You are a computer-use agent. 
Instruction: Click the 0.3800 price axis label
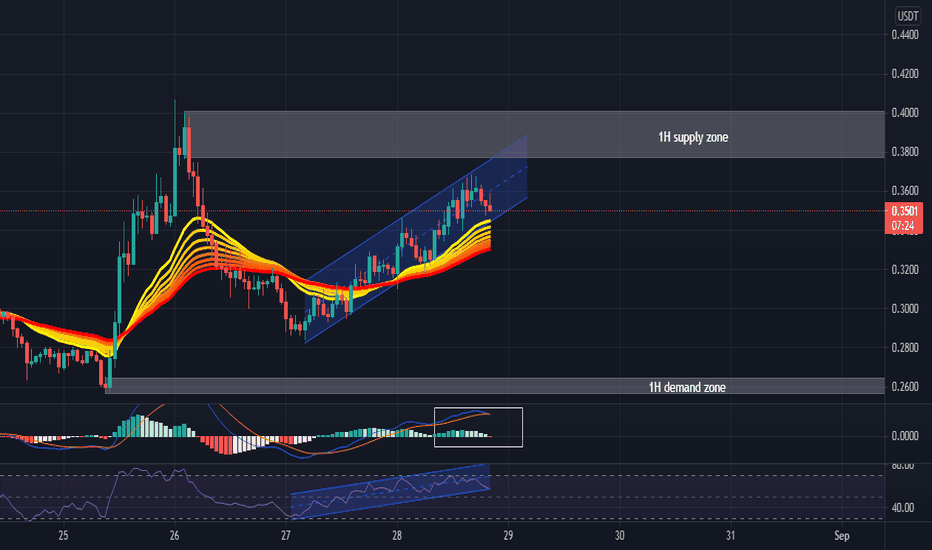[905, 152]
